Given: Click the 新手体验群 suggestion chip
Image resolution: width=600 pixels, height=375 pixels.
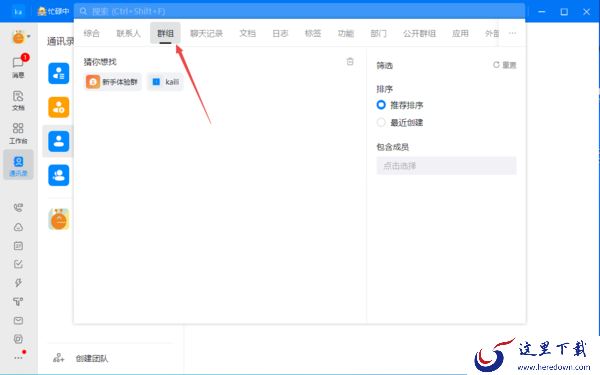Looking at the screenshot, I should [113, 82].
